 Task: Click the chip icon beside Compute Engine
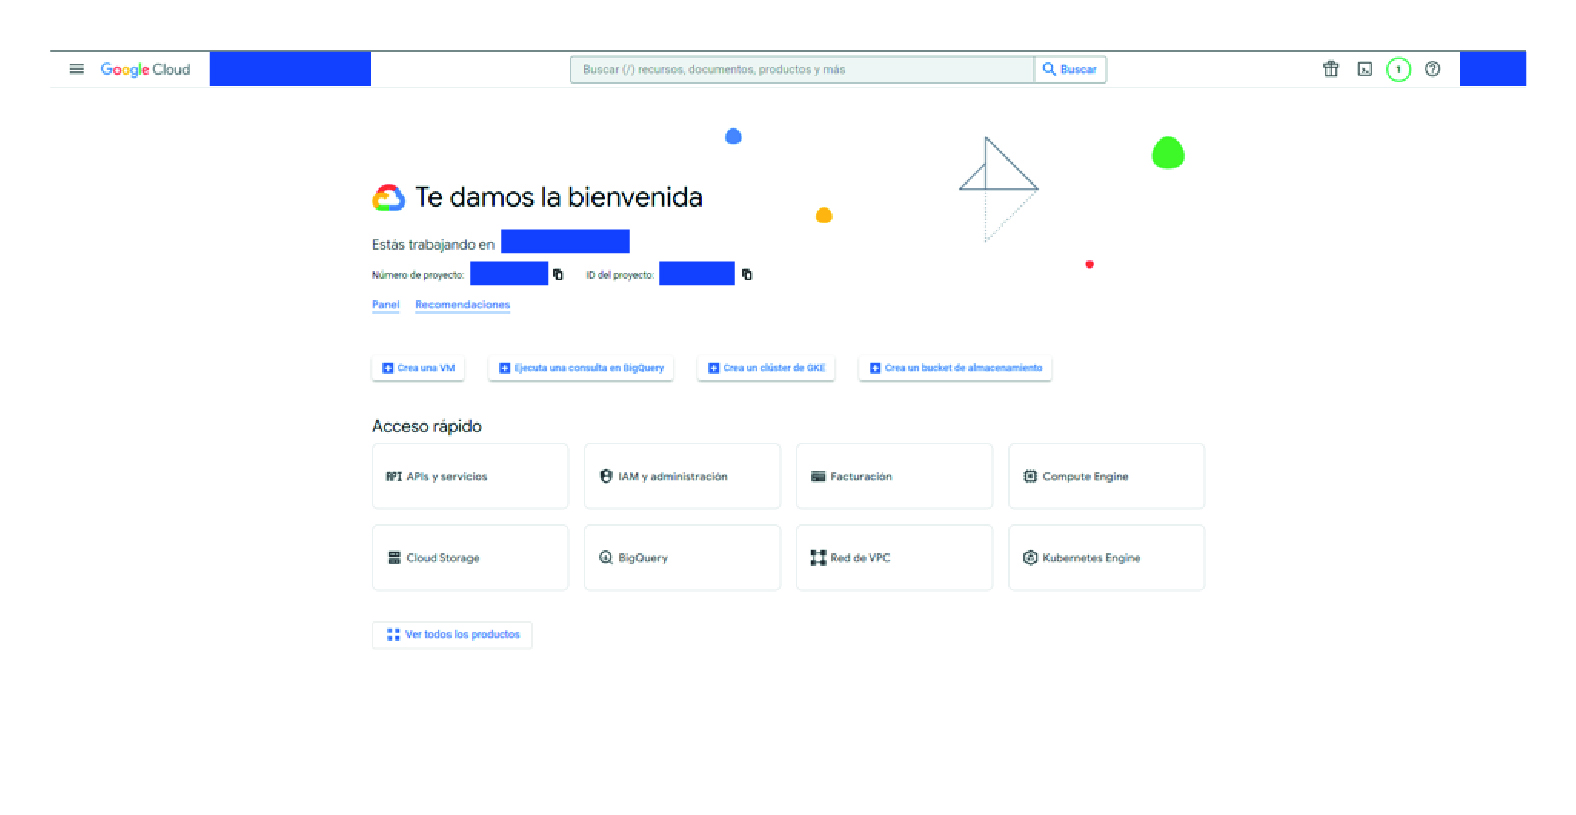(1030, 476)
